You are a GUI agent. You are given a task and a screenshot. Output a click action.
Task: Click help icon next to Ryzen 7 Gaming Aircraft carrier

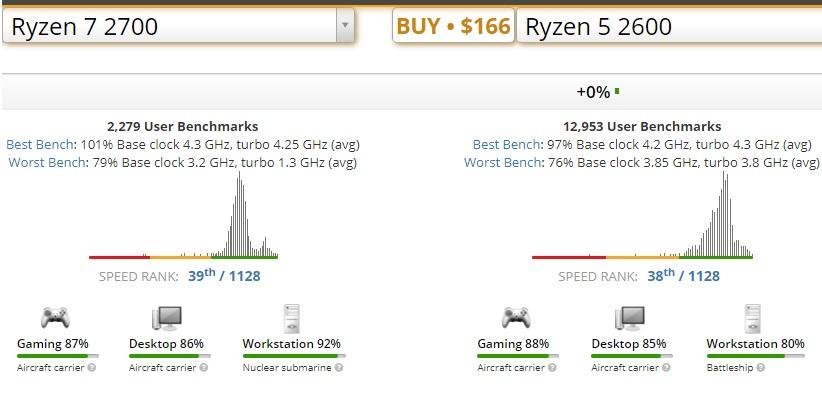[x=92, y=368]
